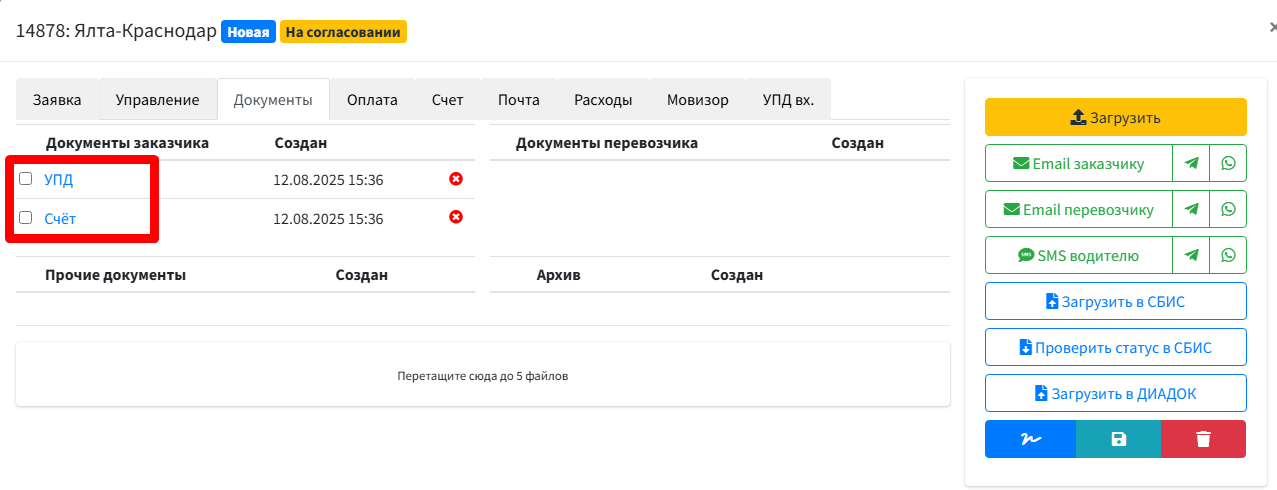Click the file drop zone area
The width and height of the screenshot is (1277, 490).
point(482,375)
